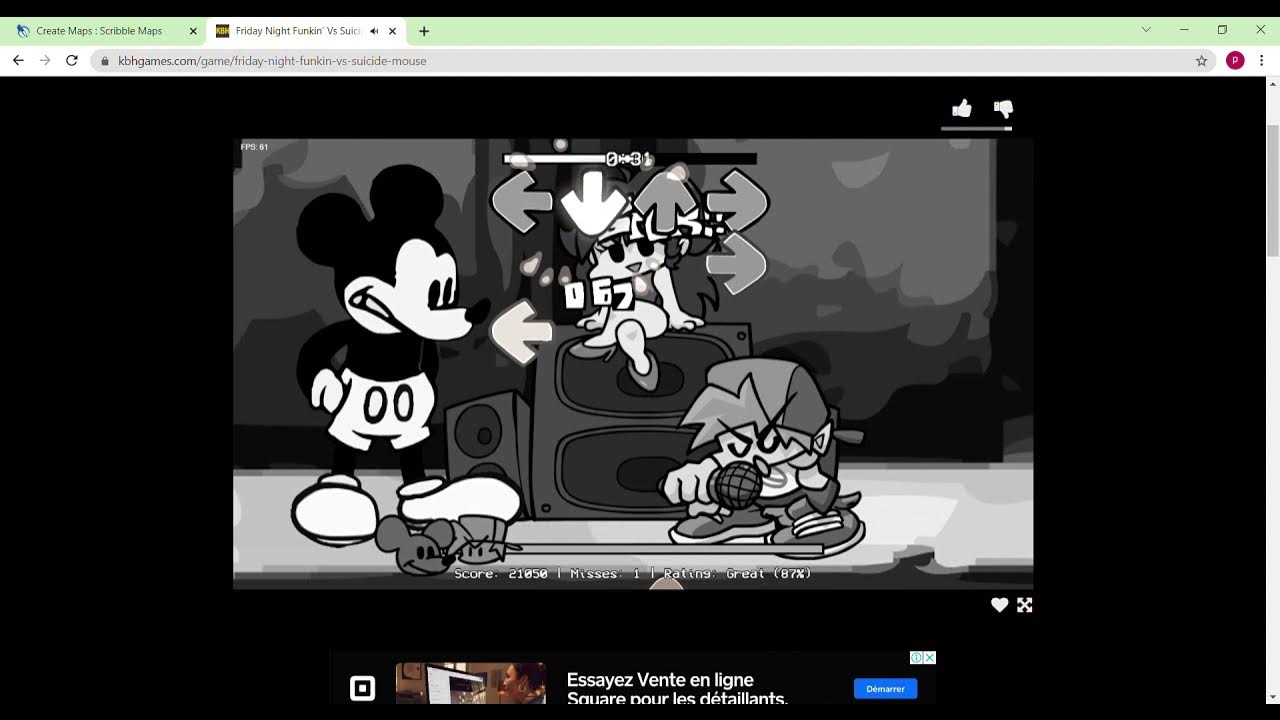Minimize the Chrome window
The image size is (1280, 720).
1184,30
